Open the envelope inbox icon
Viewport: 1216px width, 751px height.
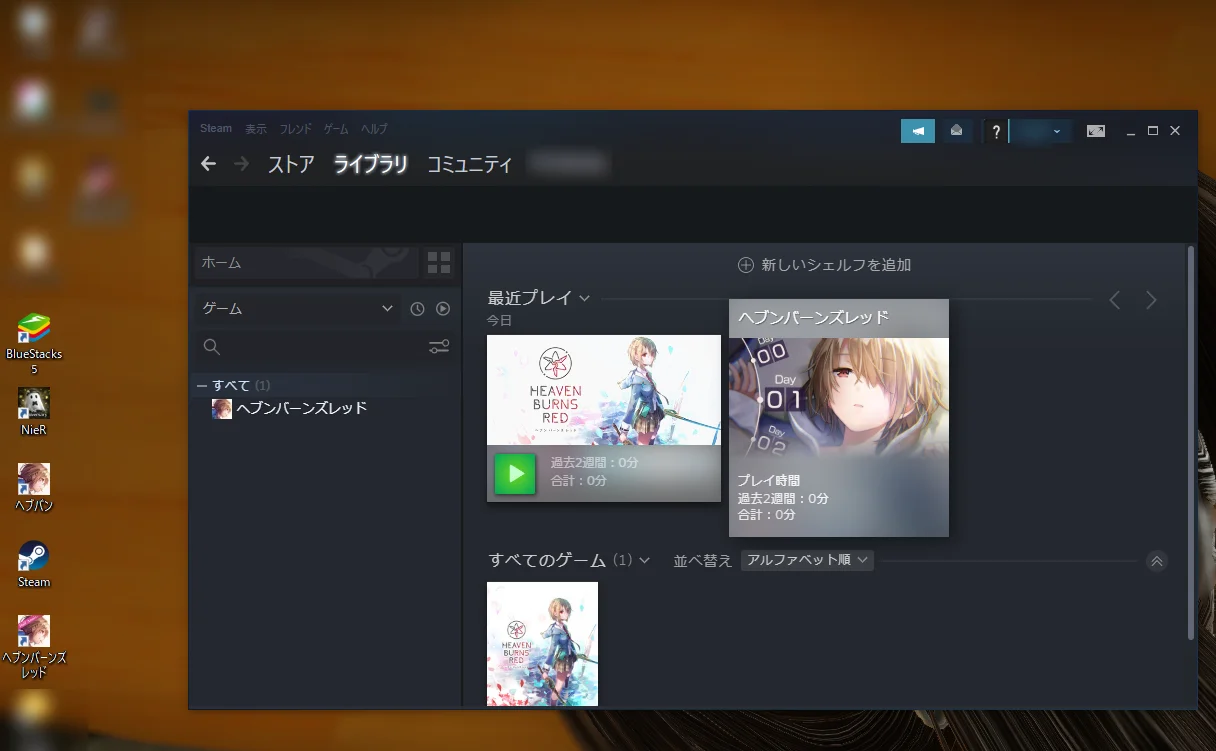tap(957, 131)
